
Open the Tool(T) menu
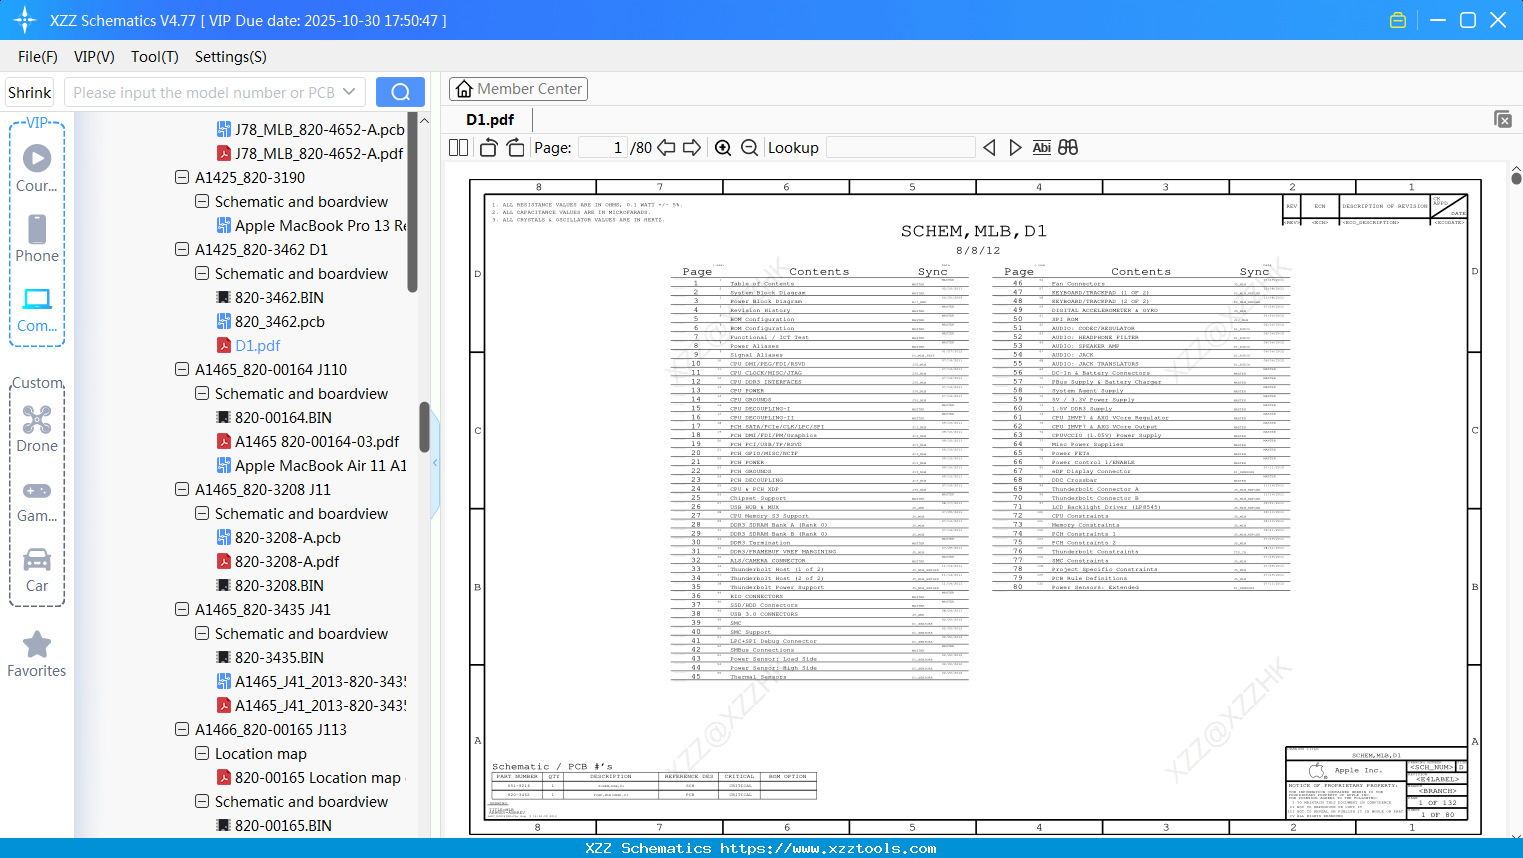tap(155, 57)
